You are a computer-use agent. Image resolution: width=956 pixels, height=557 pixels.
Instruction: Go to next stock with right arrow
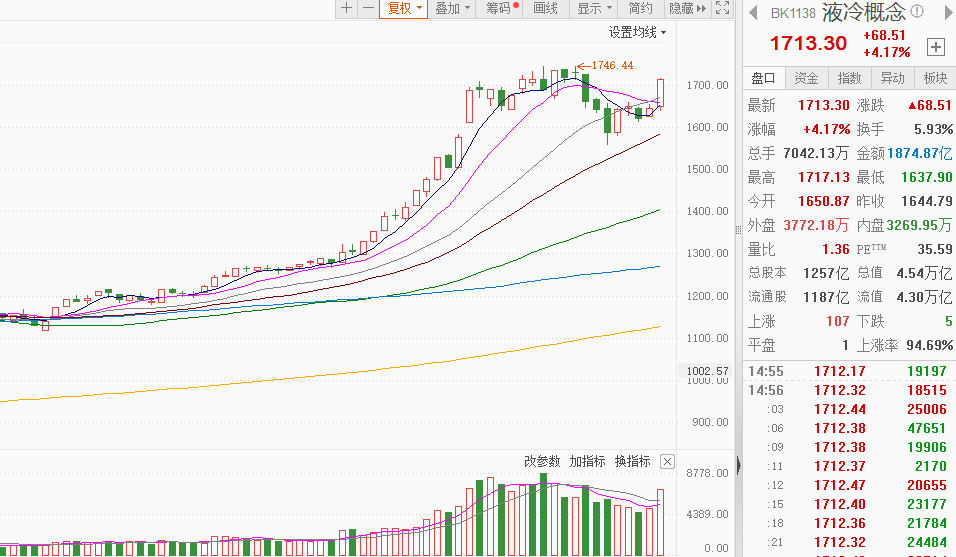coord(949,13)
